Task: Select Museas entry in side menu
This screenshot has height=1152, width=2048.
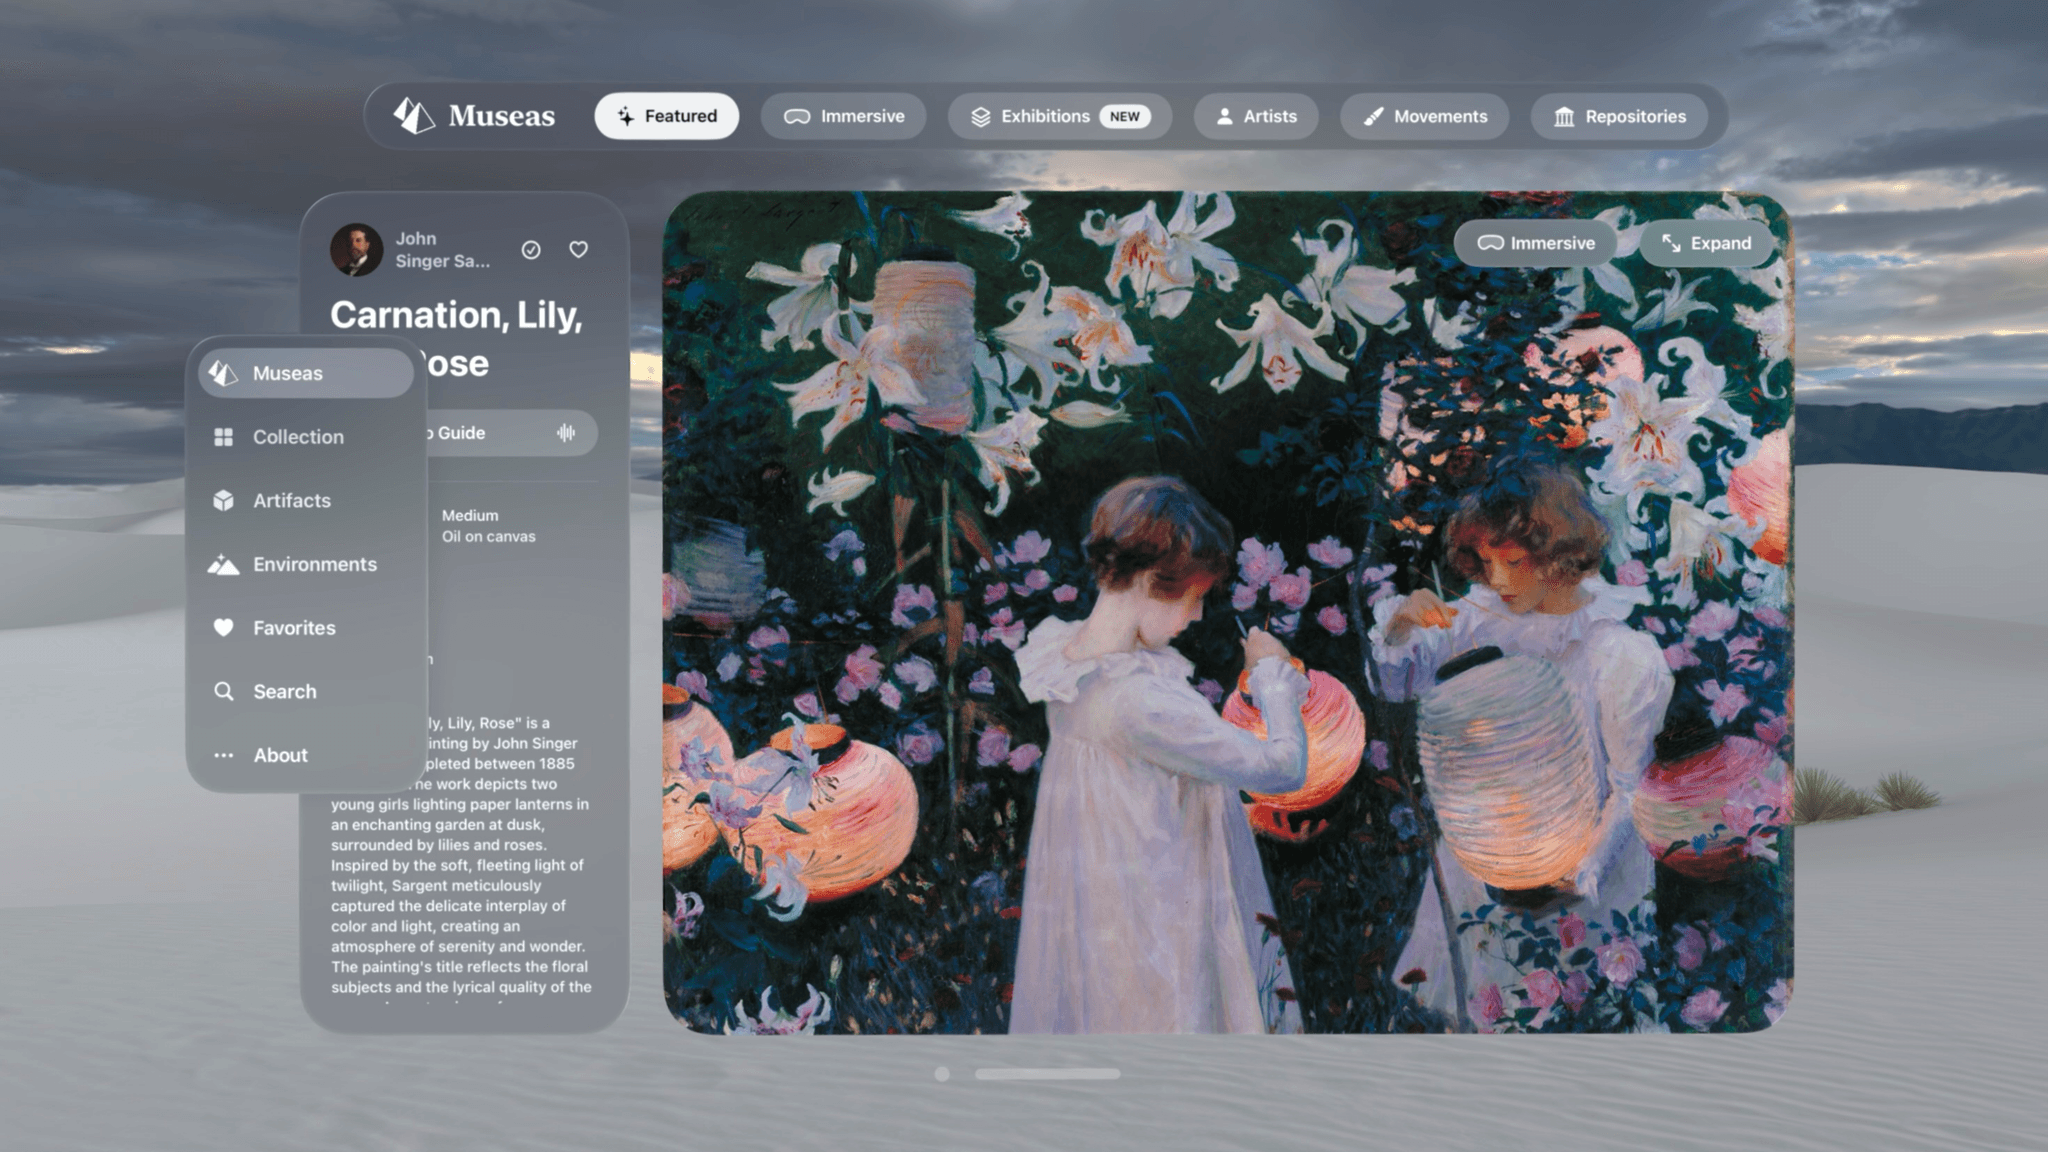Action: click(x=306, y=373)
